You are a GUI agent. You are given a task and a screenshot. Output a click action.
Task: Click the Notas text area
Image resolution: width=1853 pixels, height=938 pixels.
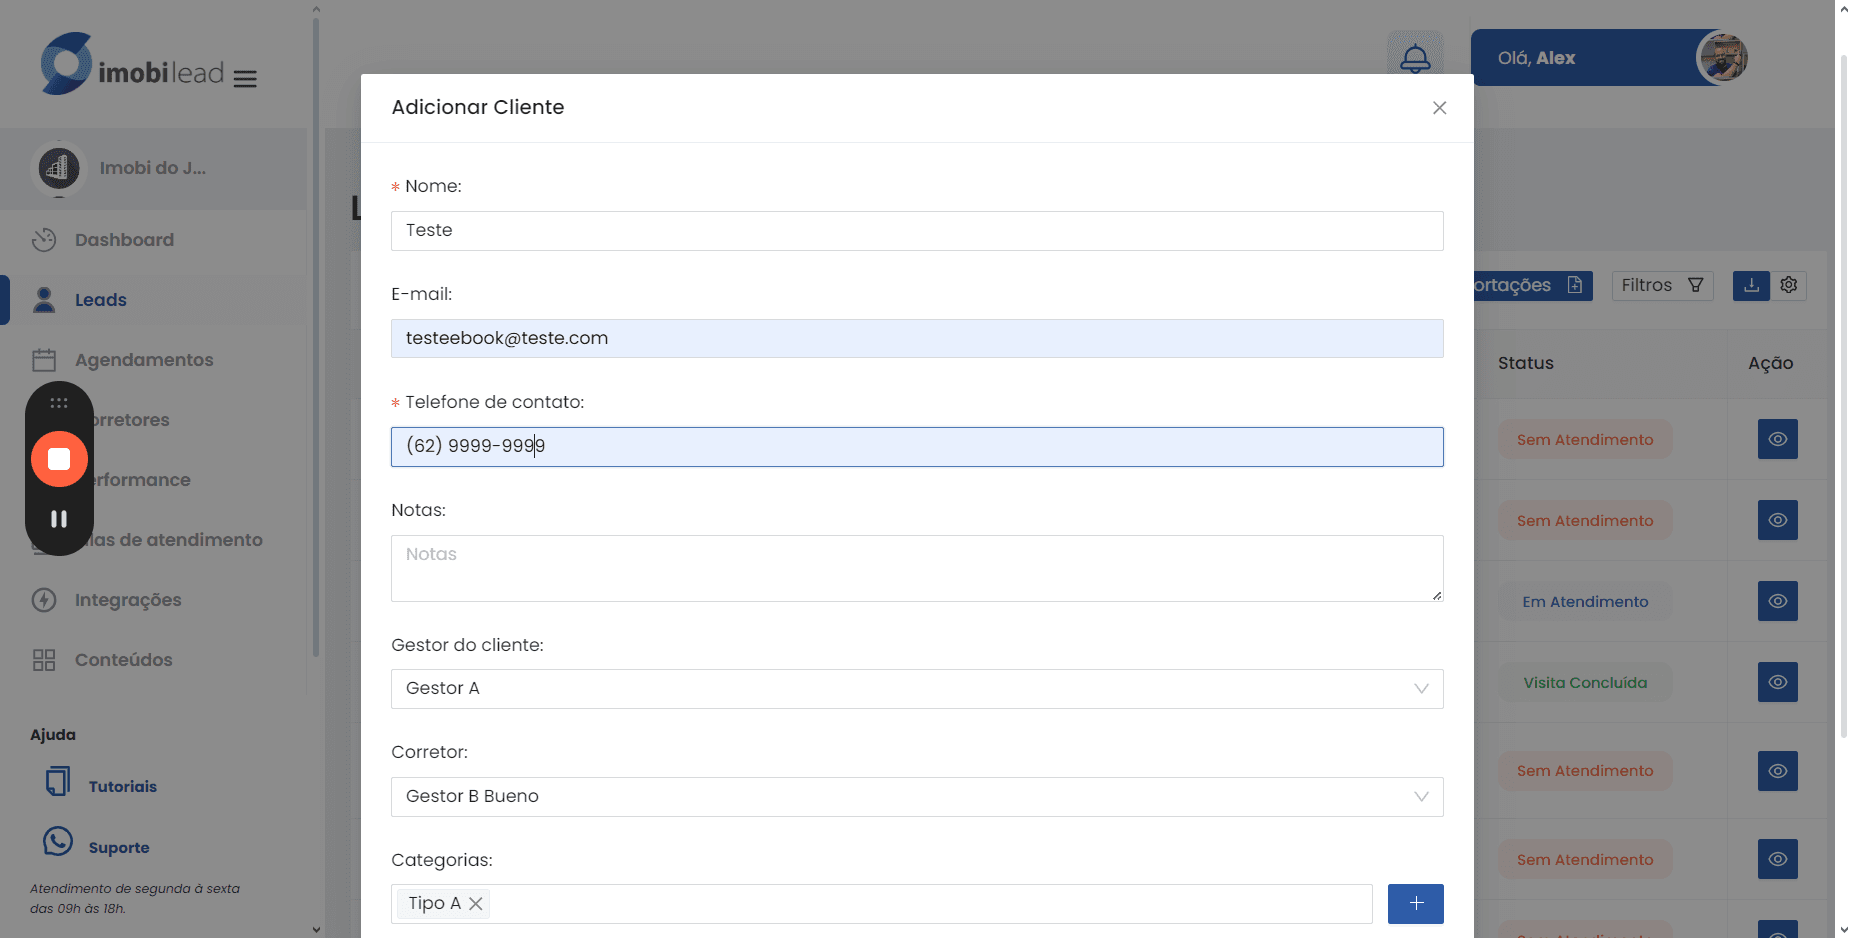coord(917,568)
